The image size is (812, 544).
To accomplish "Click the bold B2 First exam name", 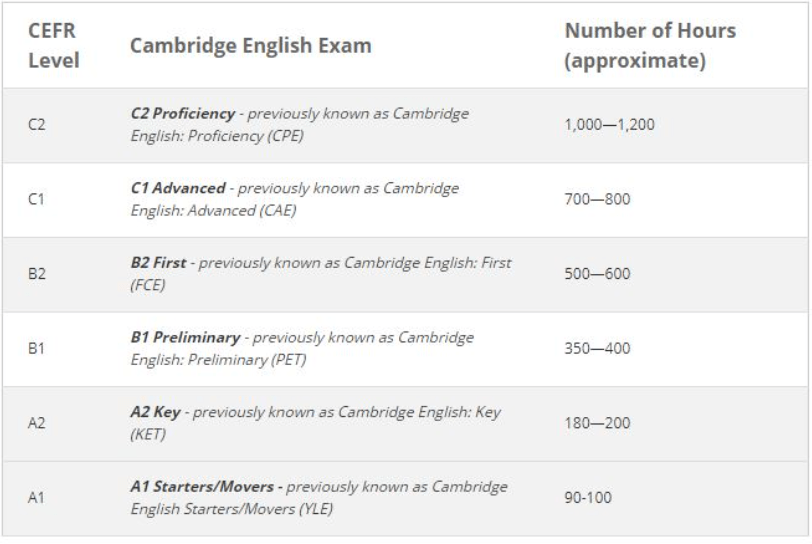I will click(160, 263).
